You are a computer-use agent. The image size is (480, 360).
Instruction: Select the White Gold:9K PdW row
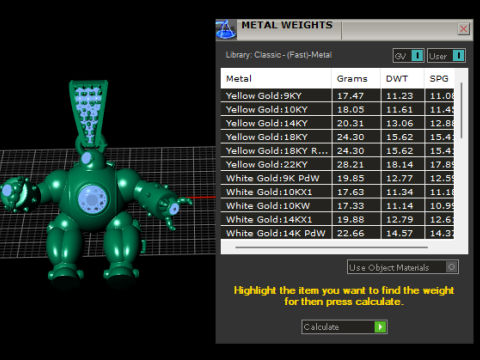(337, 178)
